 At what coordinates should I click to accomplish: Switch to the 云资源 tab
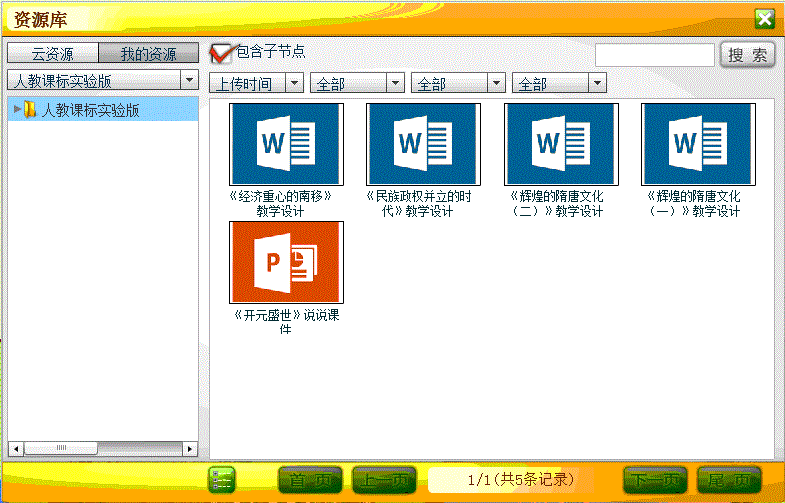(x=54, y=54)
